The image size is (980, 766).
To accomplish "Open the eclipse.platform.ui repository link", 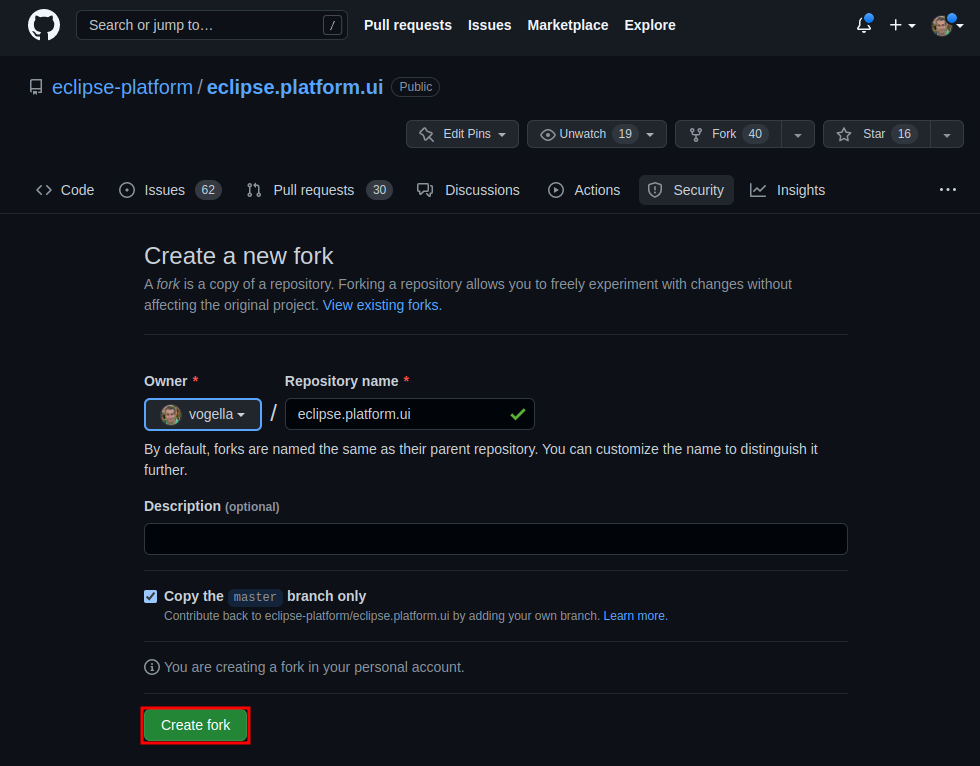I will pyautogui.click(x=294, y=87).
